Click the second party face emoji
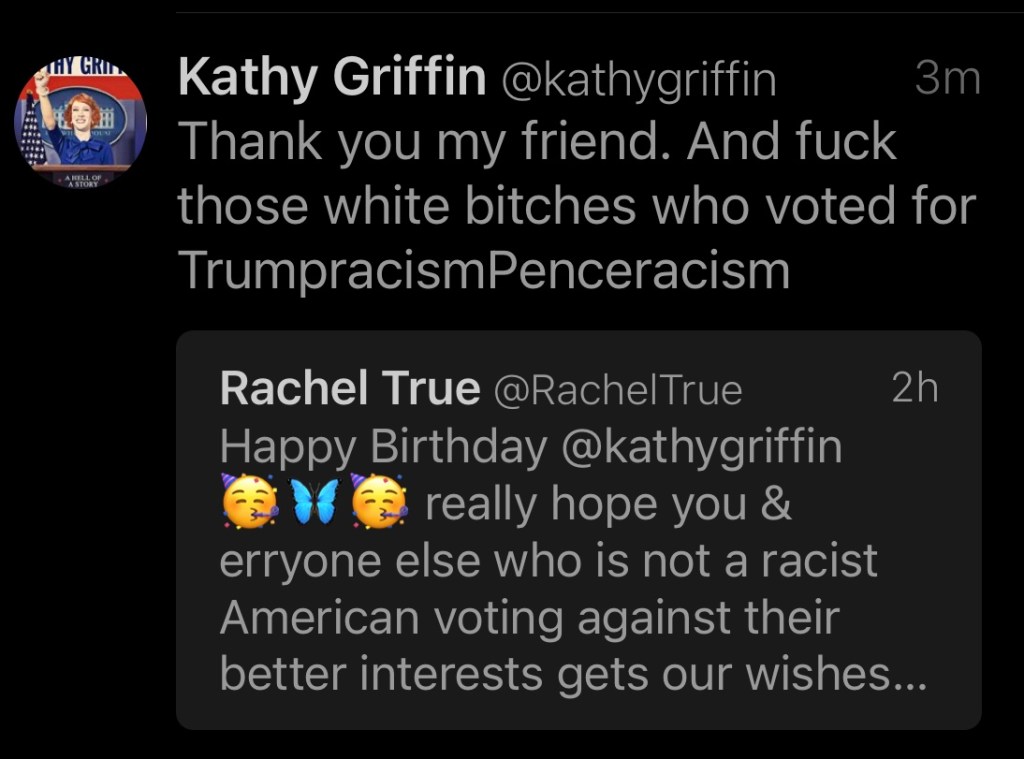The image size is (1024, 759). pos(381,503)
